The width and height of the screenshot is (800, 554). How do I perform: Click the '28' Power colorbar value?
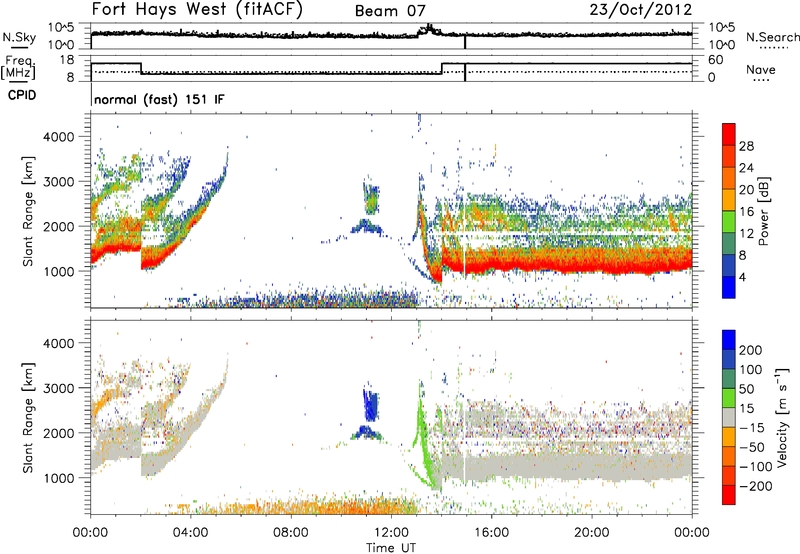746,146
